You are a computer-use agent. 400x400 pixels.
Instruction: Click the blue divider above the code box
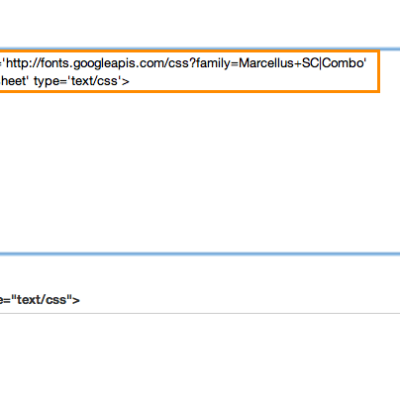[x=200, y=49]
